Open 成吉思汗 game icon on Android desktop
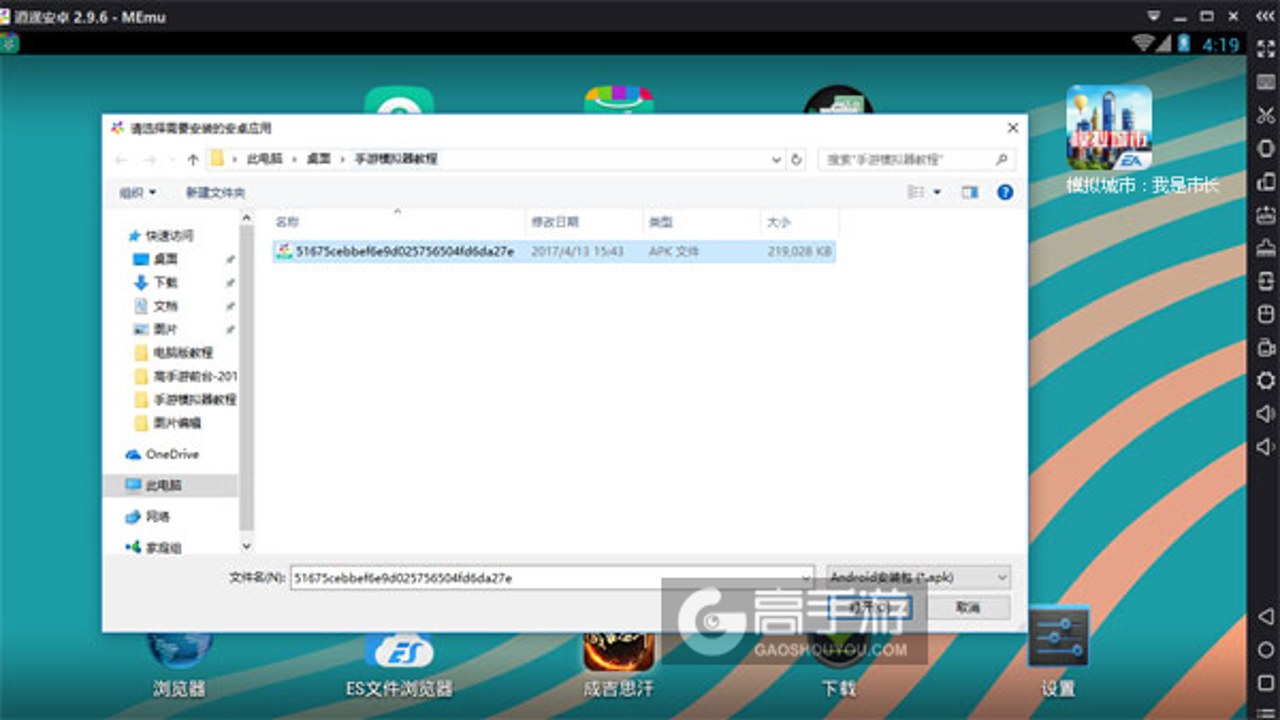The width and height of the screenshot is (1280, 720). point(619,651)
